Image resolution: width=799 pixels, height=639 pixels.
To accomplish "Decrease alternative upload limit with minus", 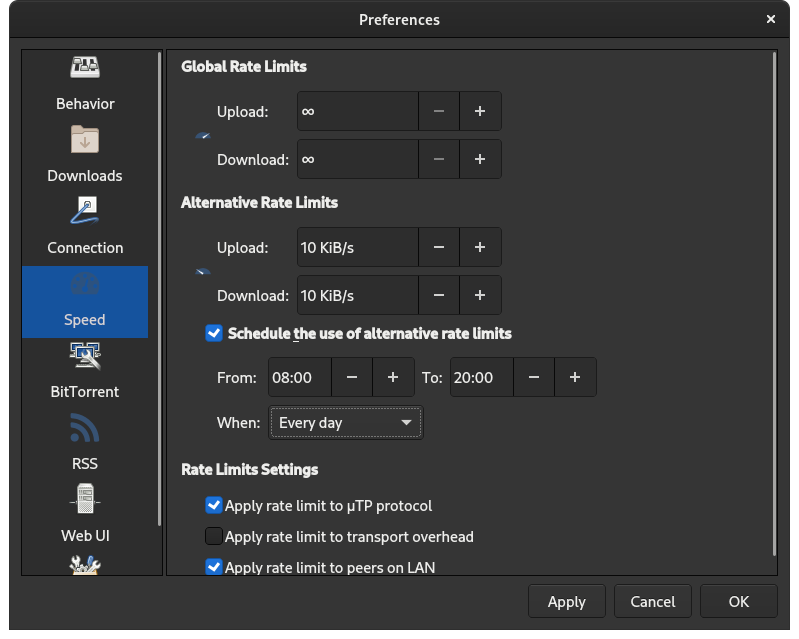I will 439,247.
